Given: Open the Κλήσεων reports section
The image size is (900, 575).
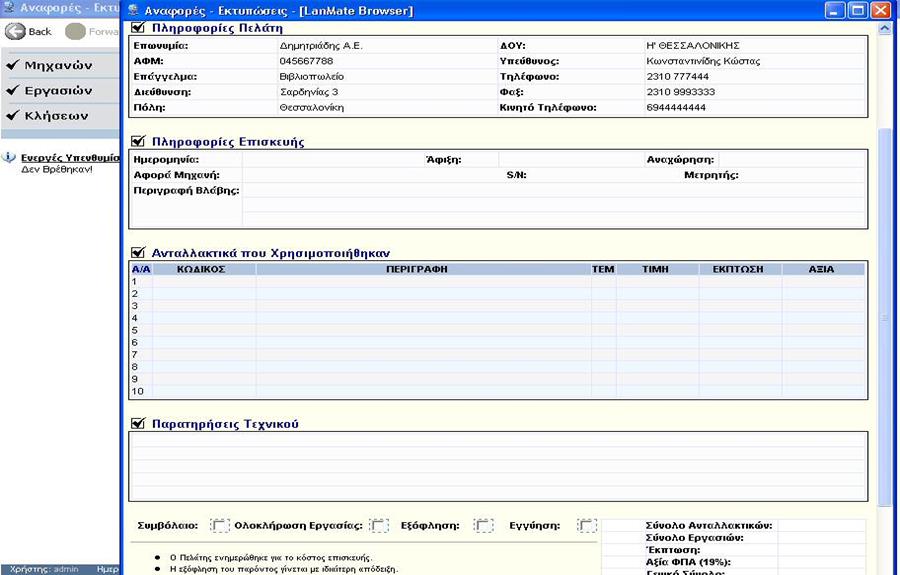Looking at the screenshot, I should click(x=56, y=116).
